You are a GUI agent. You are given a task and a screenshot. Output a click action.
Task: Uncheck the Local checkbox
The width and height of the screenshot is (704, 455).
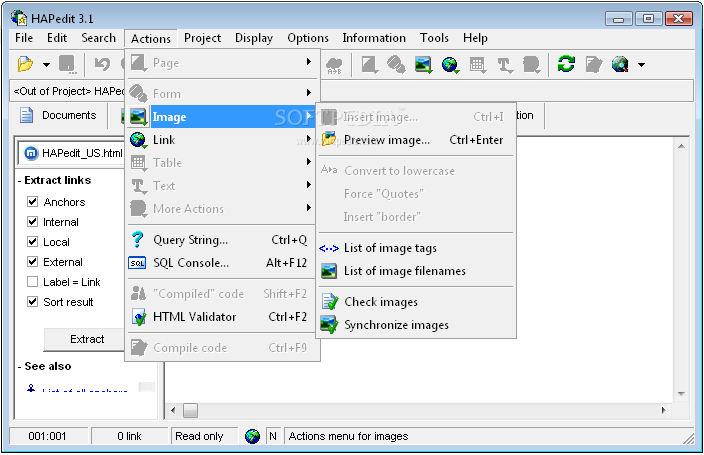pyautogui.click(x=32, y=241)
